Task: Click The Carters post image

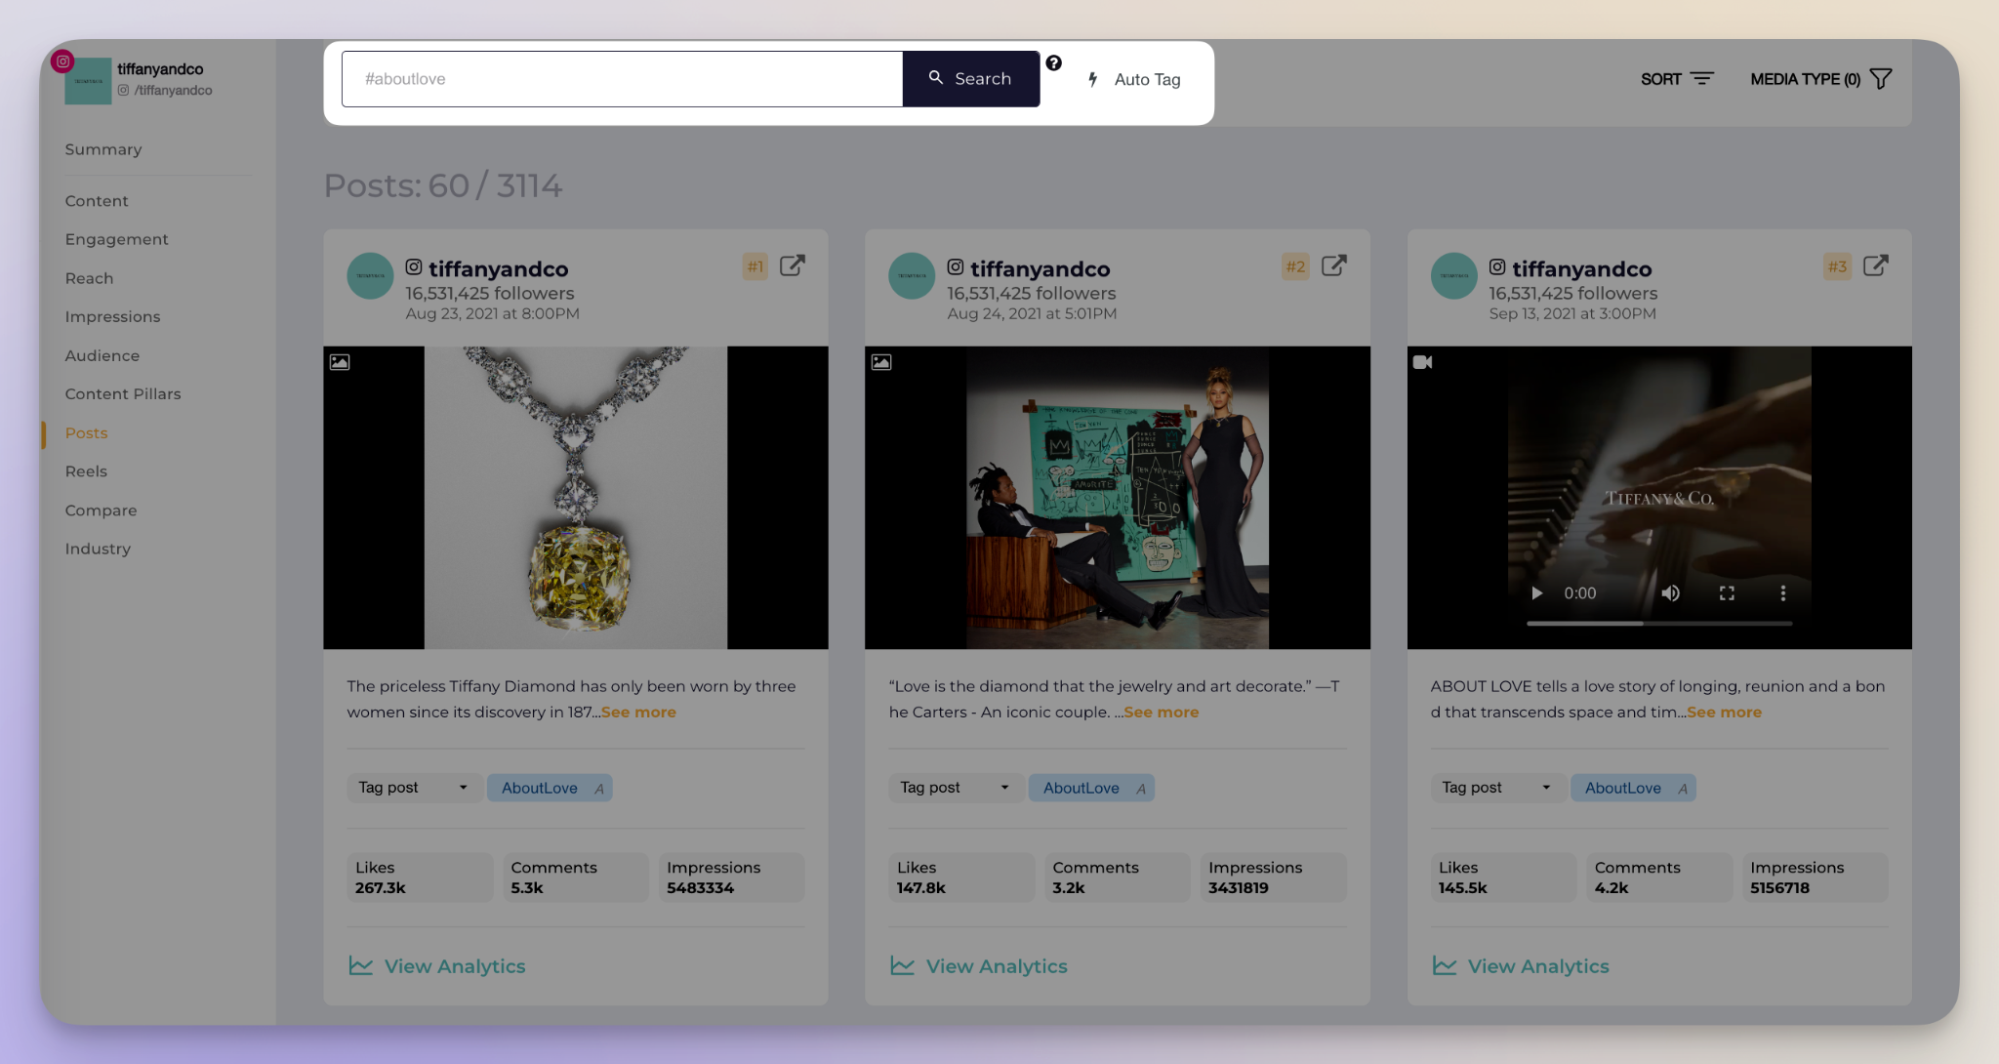Action: pos(1117,498)
